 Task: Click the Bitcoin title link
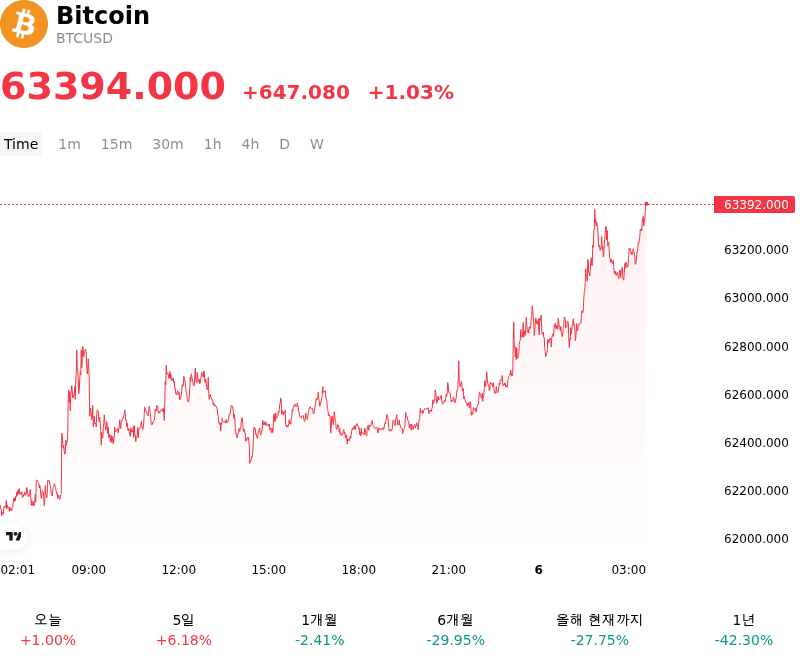coord(103,15)
